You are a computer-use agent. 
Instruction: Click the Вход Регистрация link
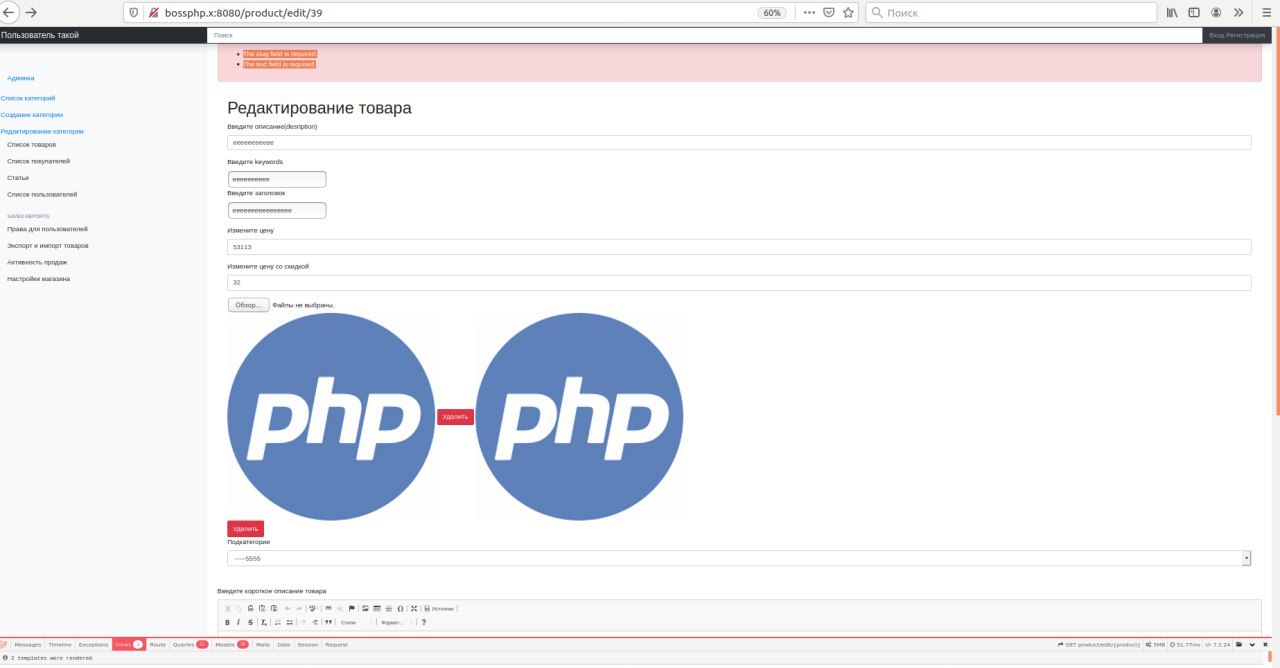point(1236,35)
